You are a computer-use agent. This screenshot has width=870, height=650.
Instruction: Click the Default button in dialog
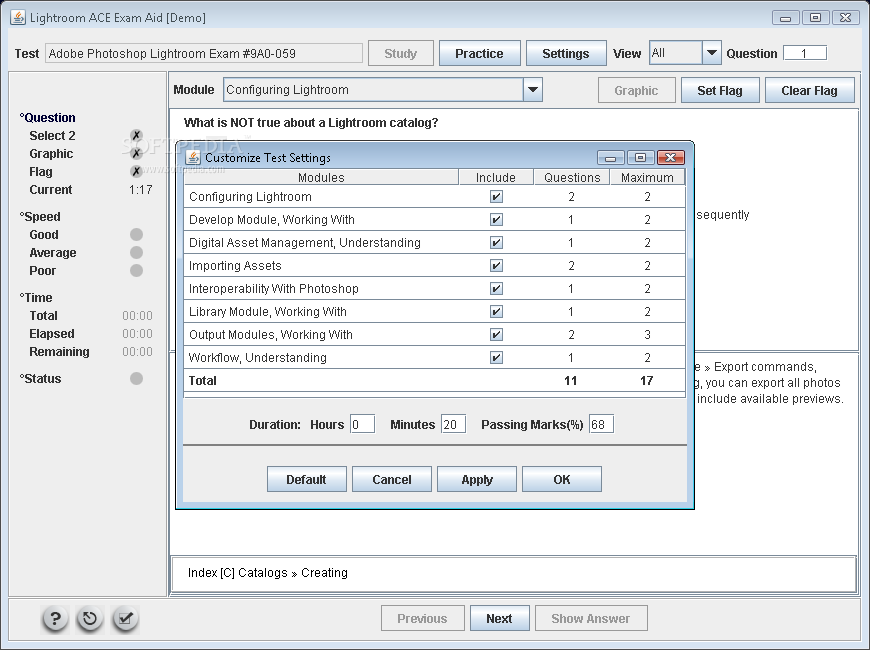point(306,479)
